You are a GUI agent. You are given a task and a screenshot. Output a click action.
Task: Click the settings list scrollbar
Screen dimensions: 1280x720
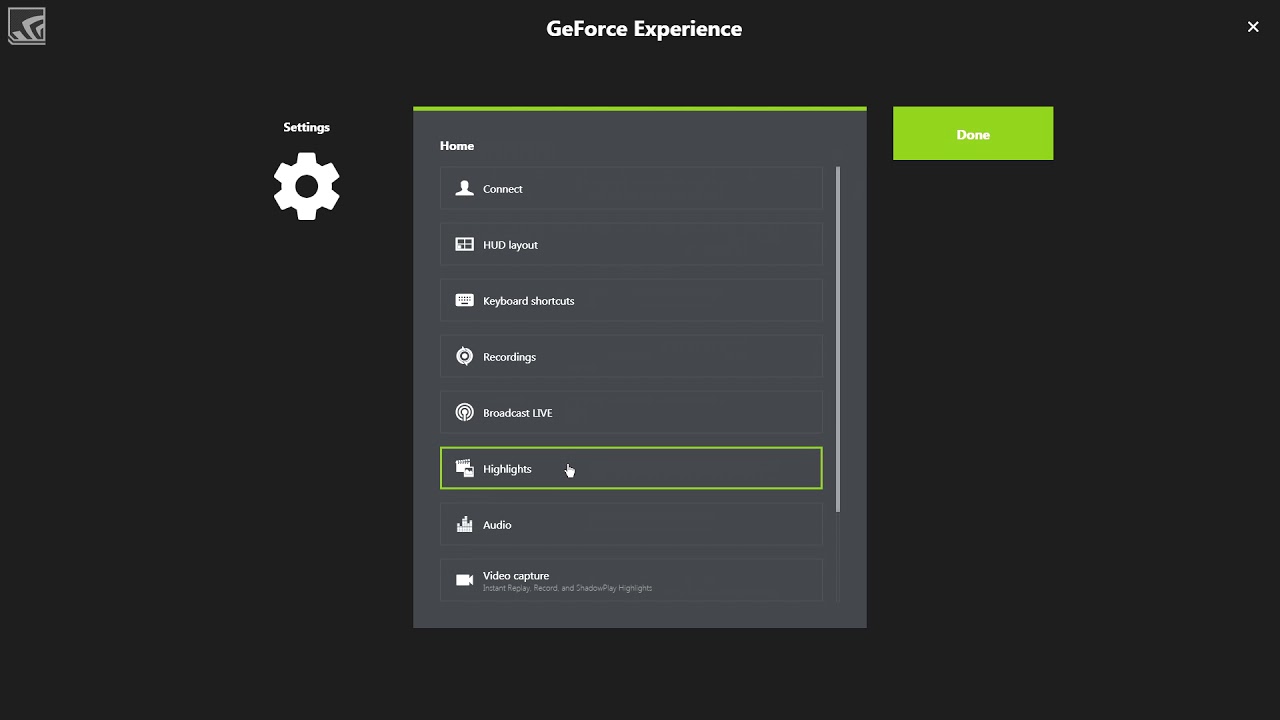point(837,340)
